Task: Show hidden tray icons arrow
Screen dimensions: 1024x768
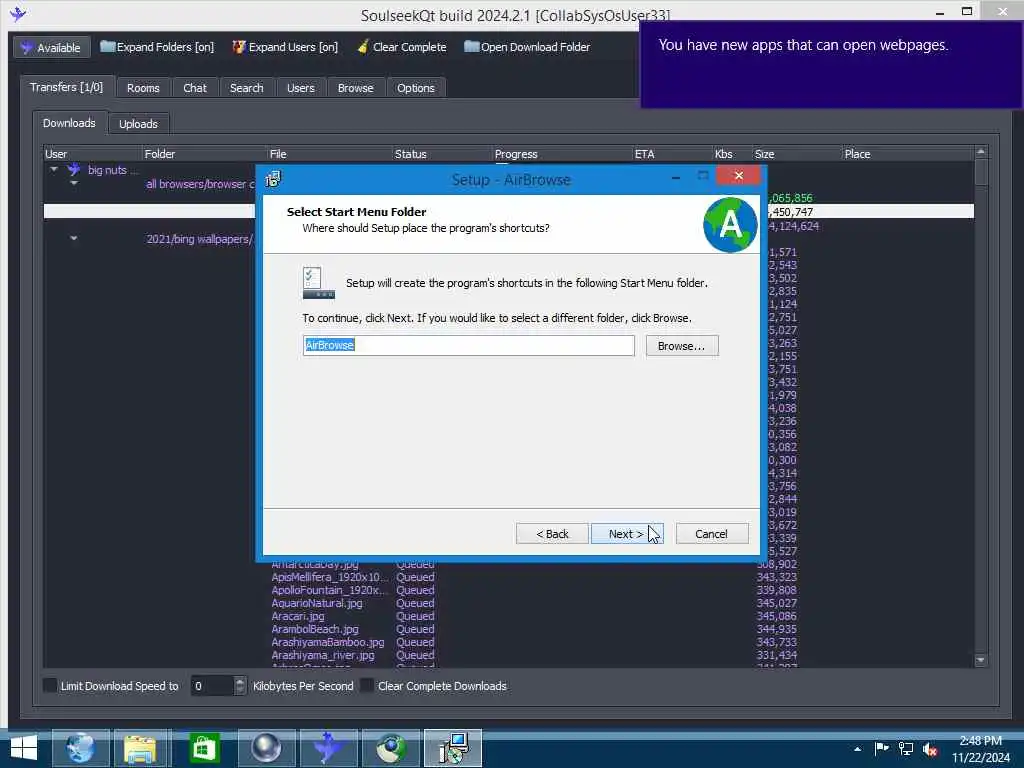Action: (857, 749)
